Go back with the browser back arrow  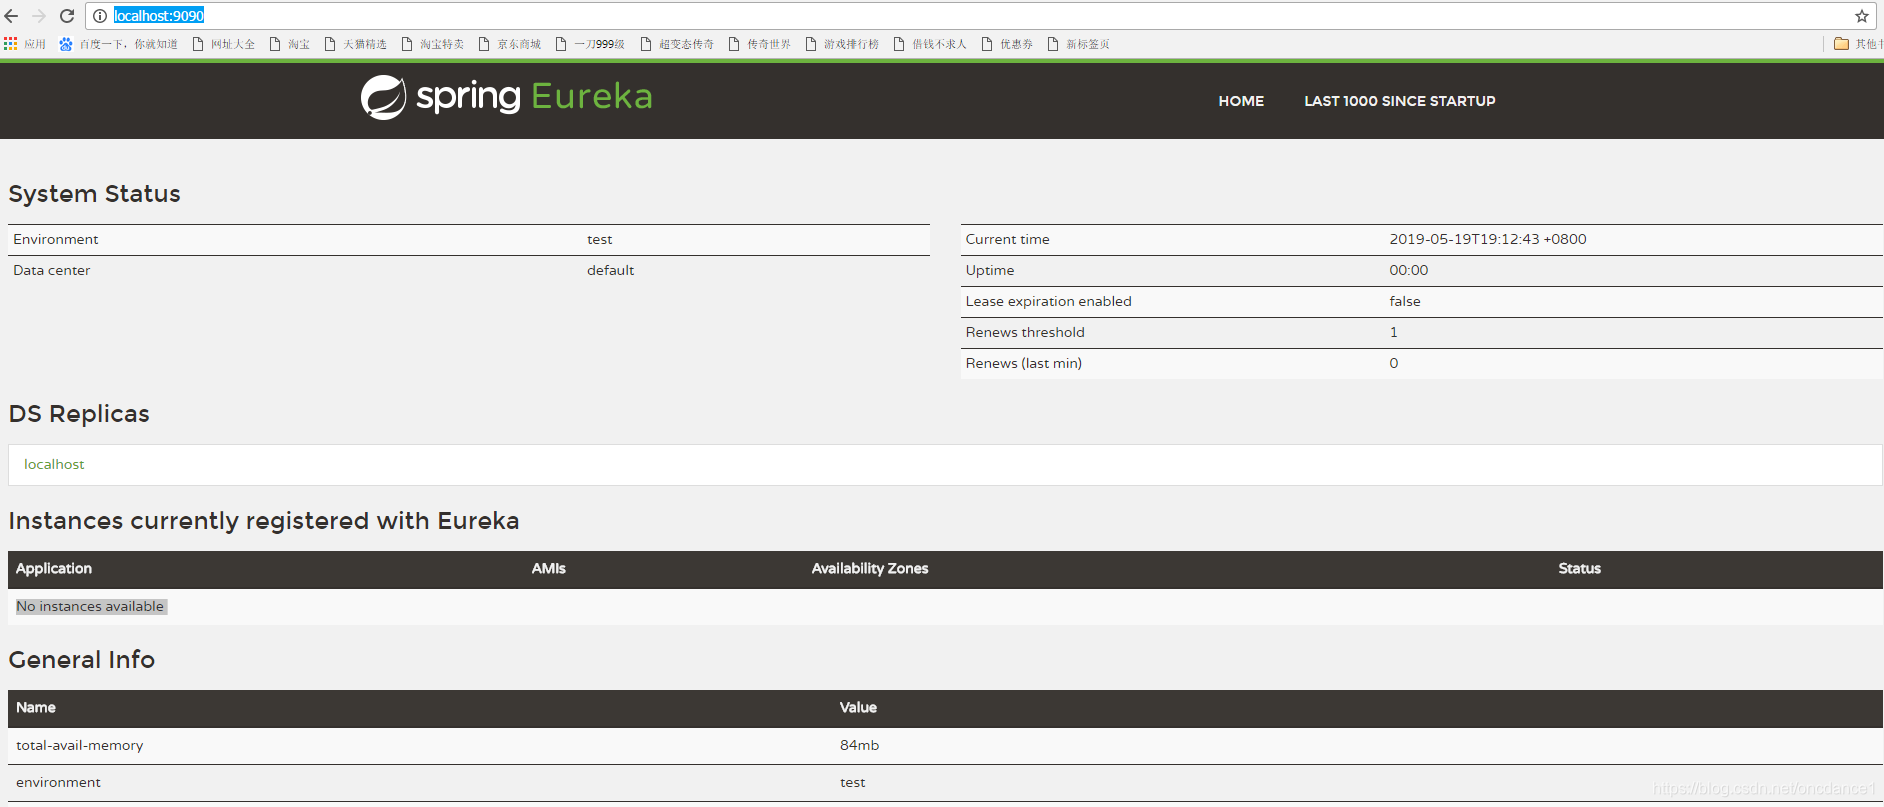(12, 16)
